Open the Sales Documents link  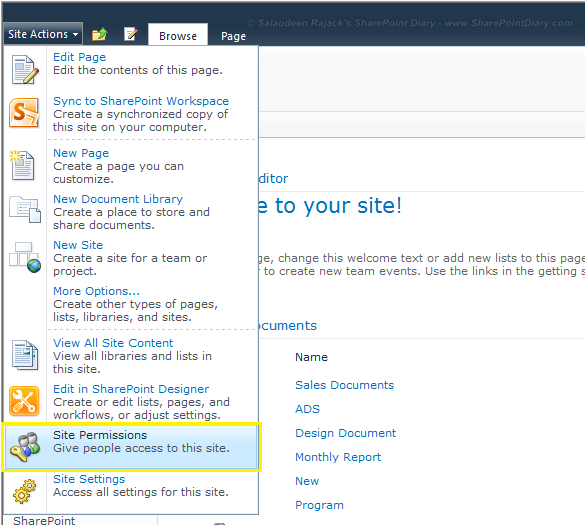(344, 385)
